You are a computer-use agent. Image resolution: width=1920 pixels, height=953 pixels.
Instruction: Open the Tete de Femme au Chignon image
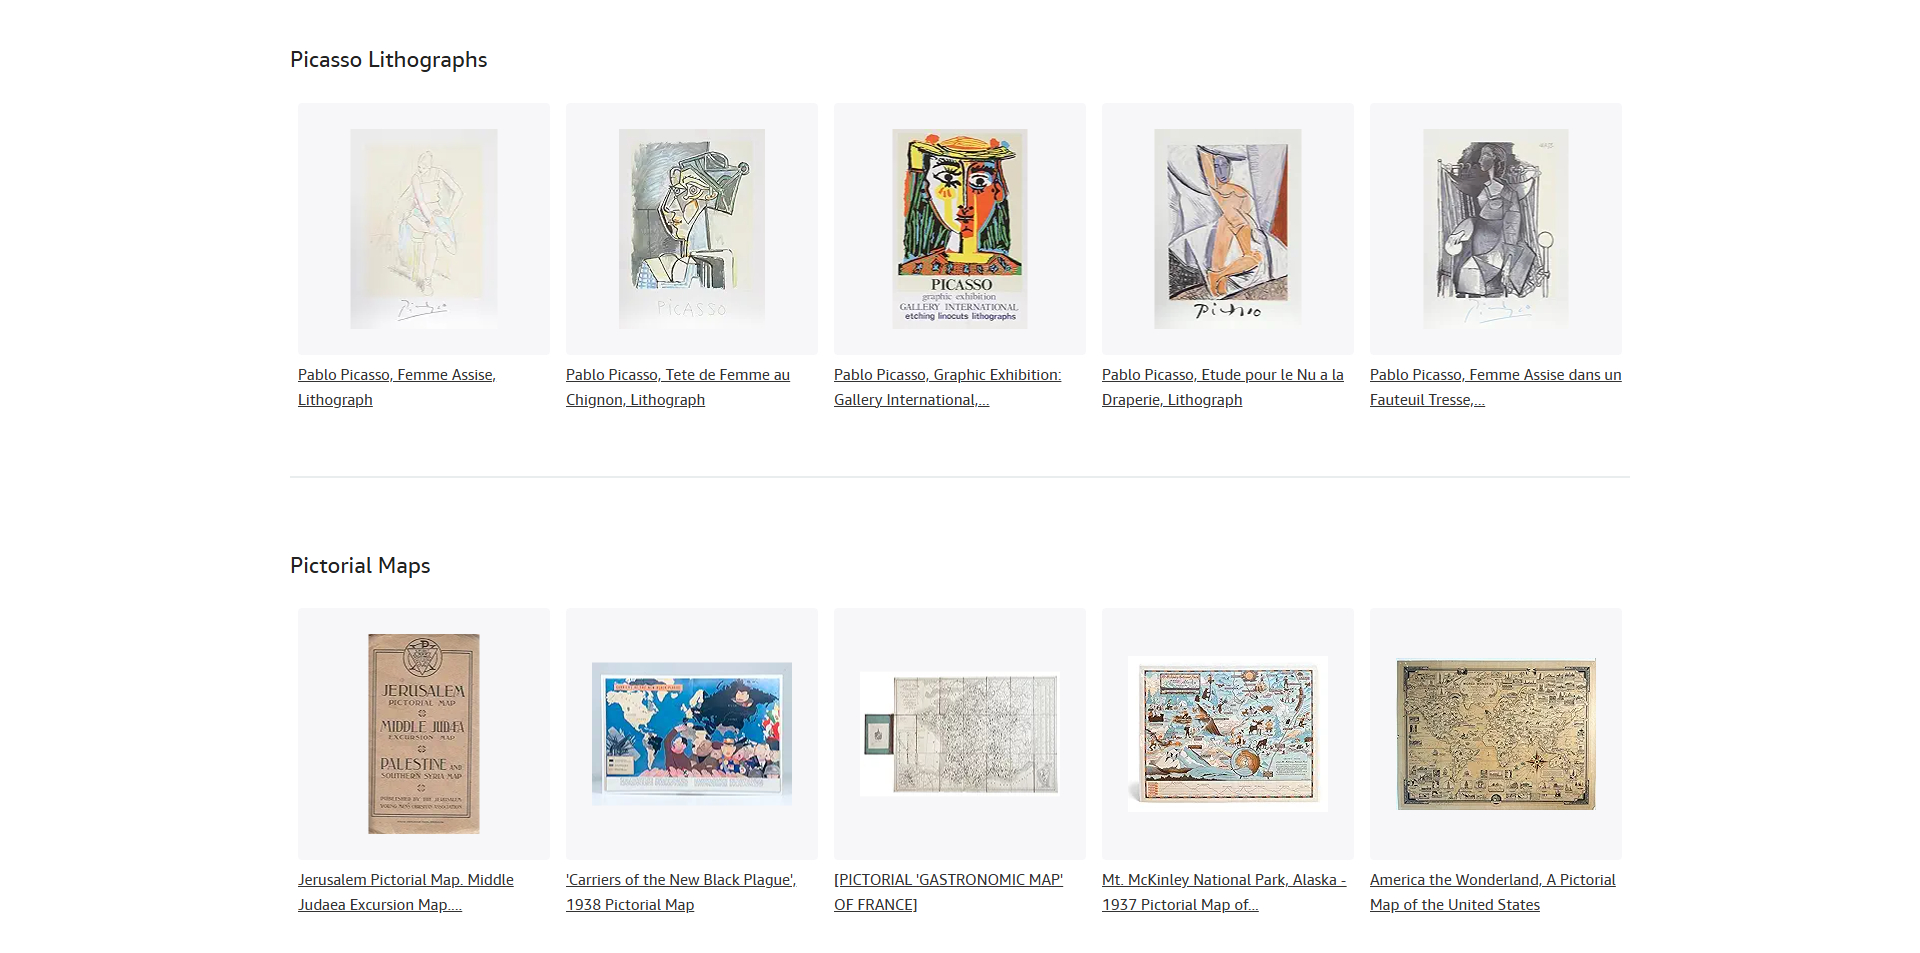click(692, 229)
